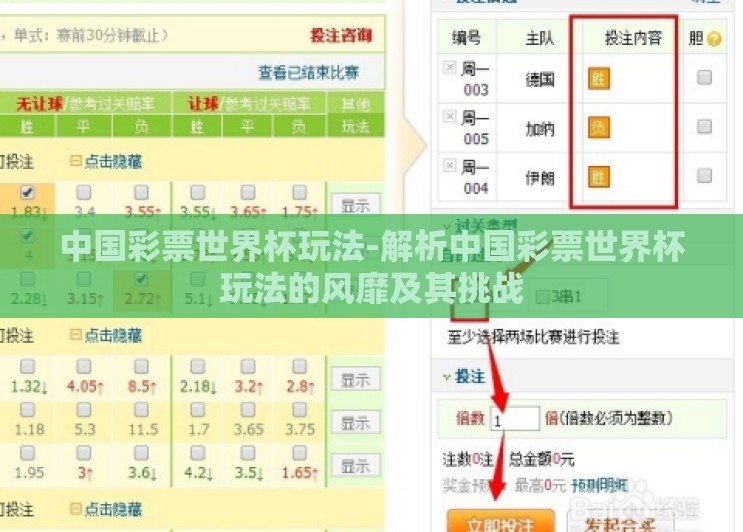Collapse the 投注 section arrow
The height and width of the screenshot is (532, 743).
point(446,377)
